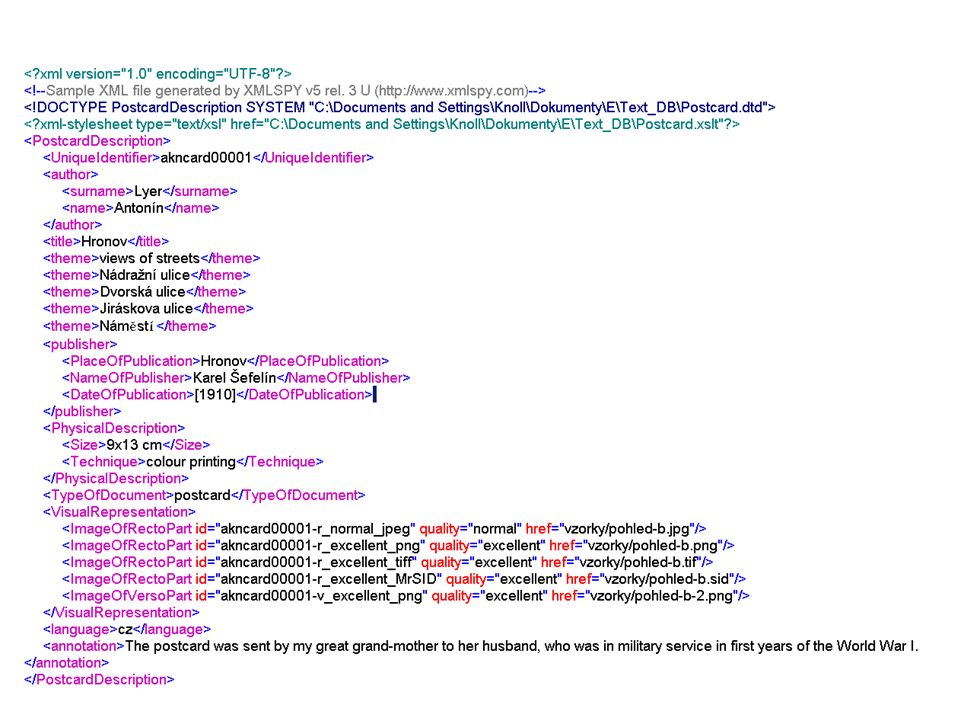
Task: Select the surname value Lyer
Action: [148, 192]
